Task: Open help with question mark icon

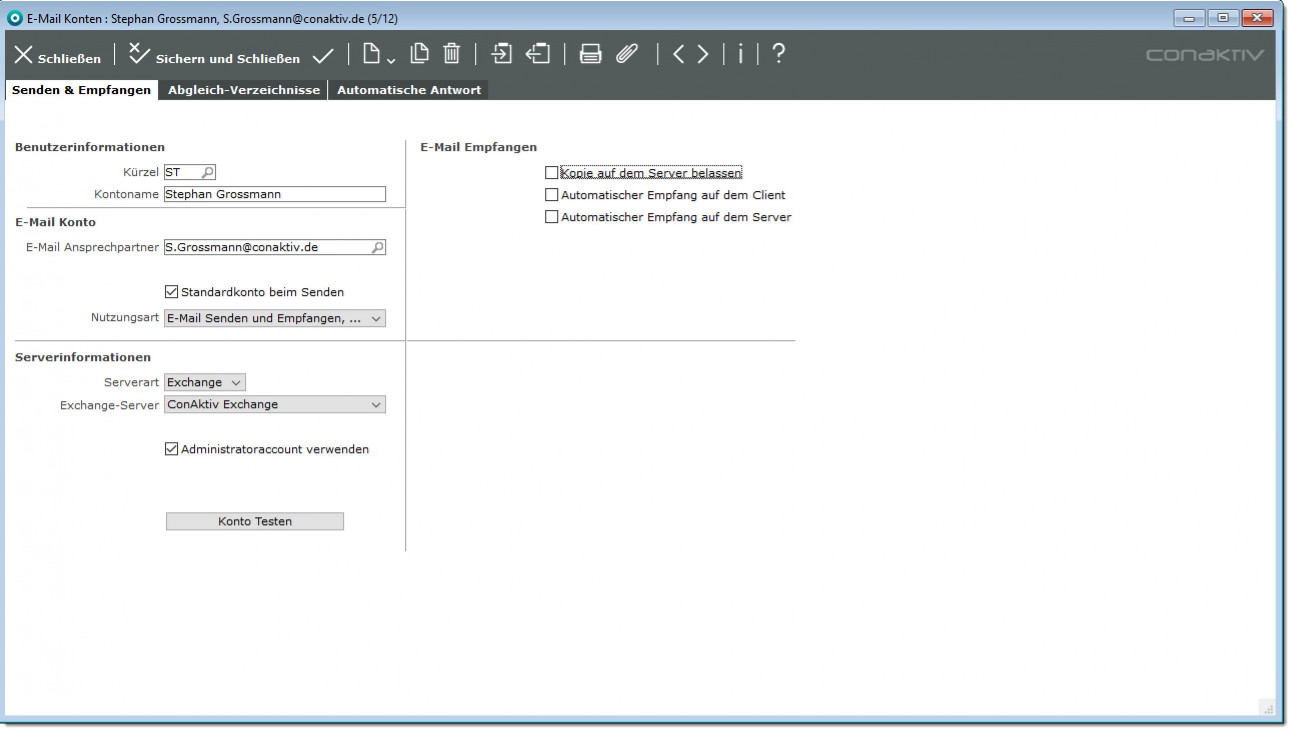Action: 779,54
